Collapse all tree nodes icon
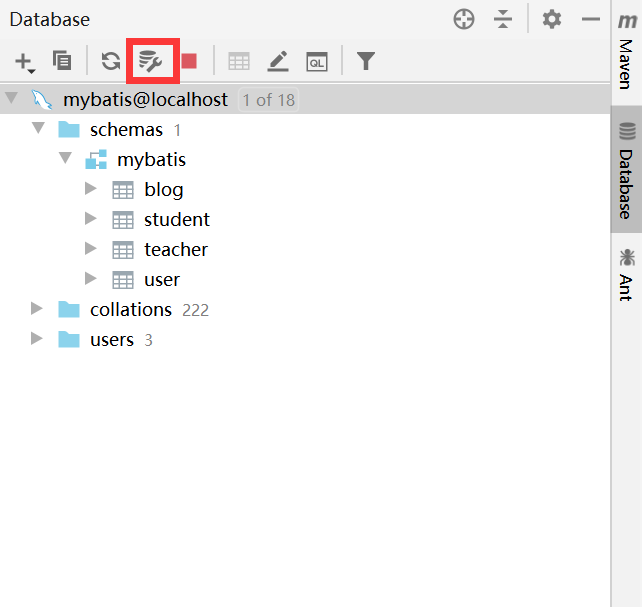 click(x=503, y=19)
